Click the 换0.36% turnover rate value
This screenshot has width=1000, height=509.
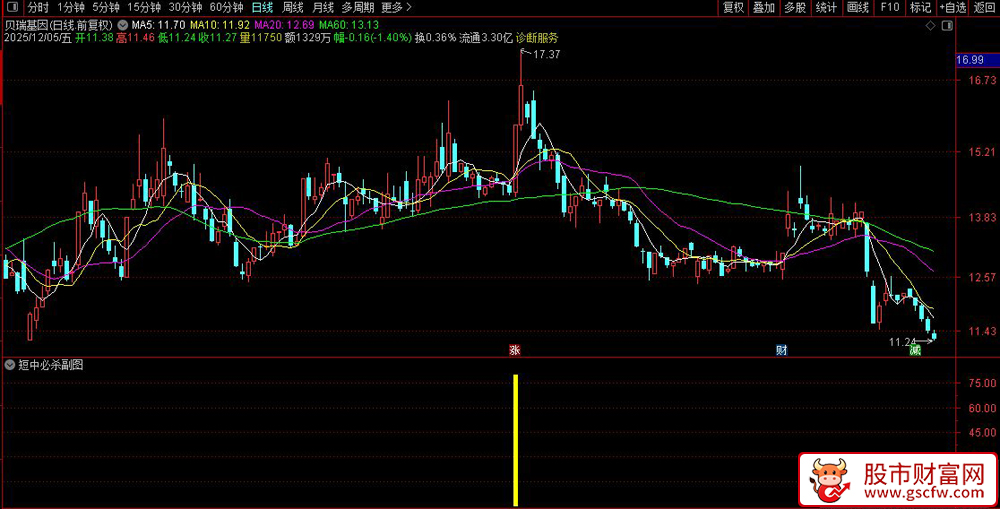(436, 38)
